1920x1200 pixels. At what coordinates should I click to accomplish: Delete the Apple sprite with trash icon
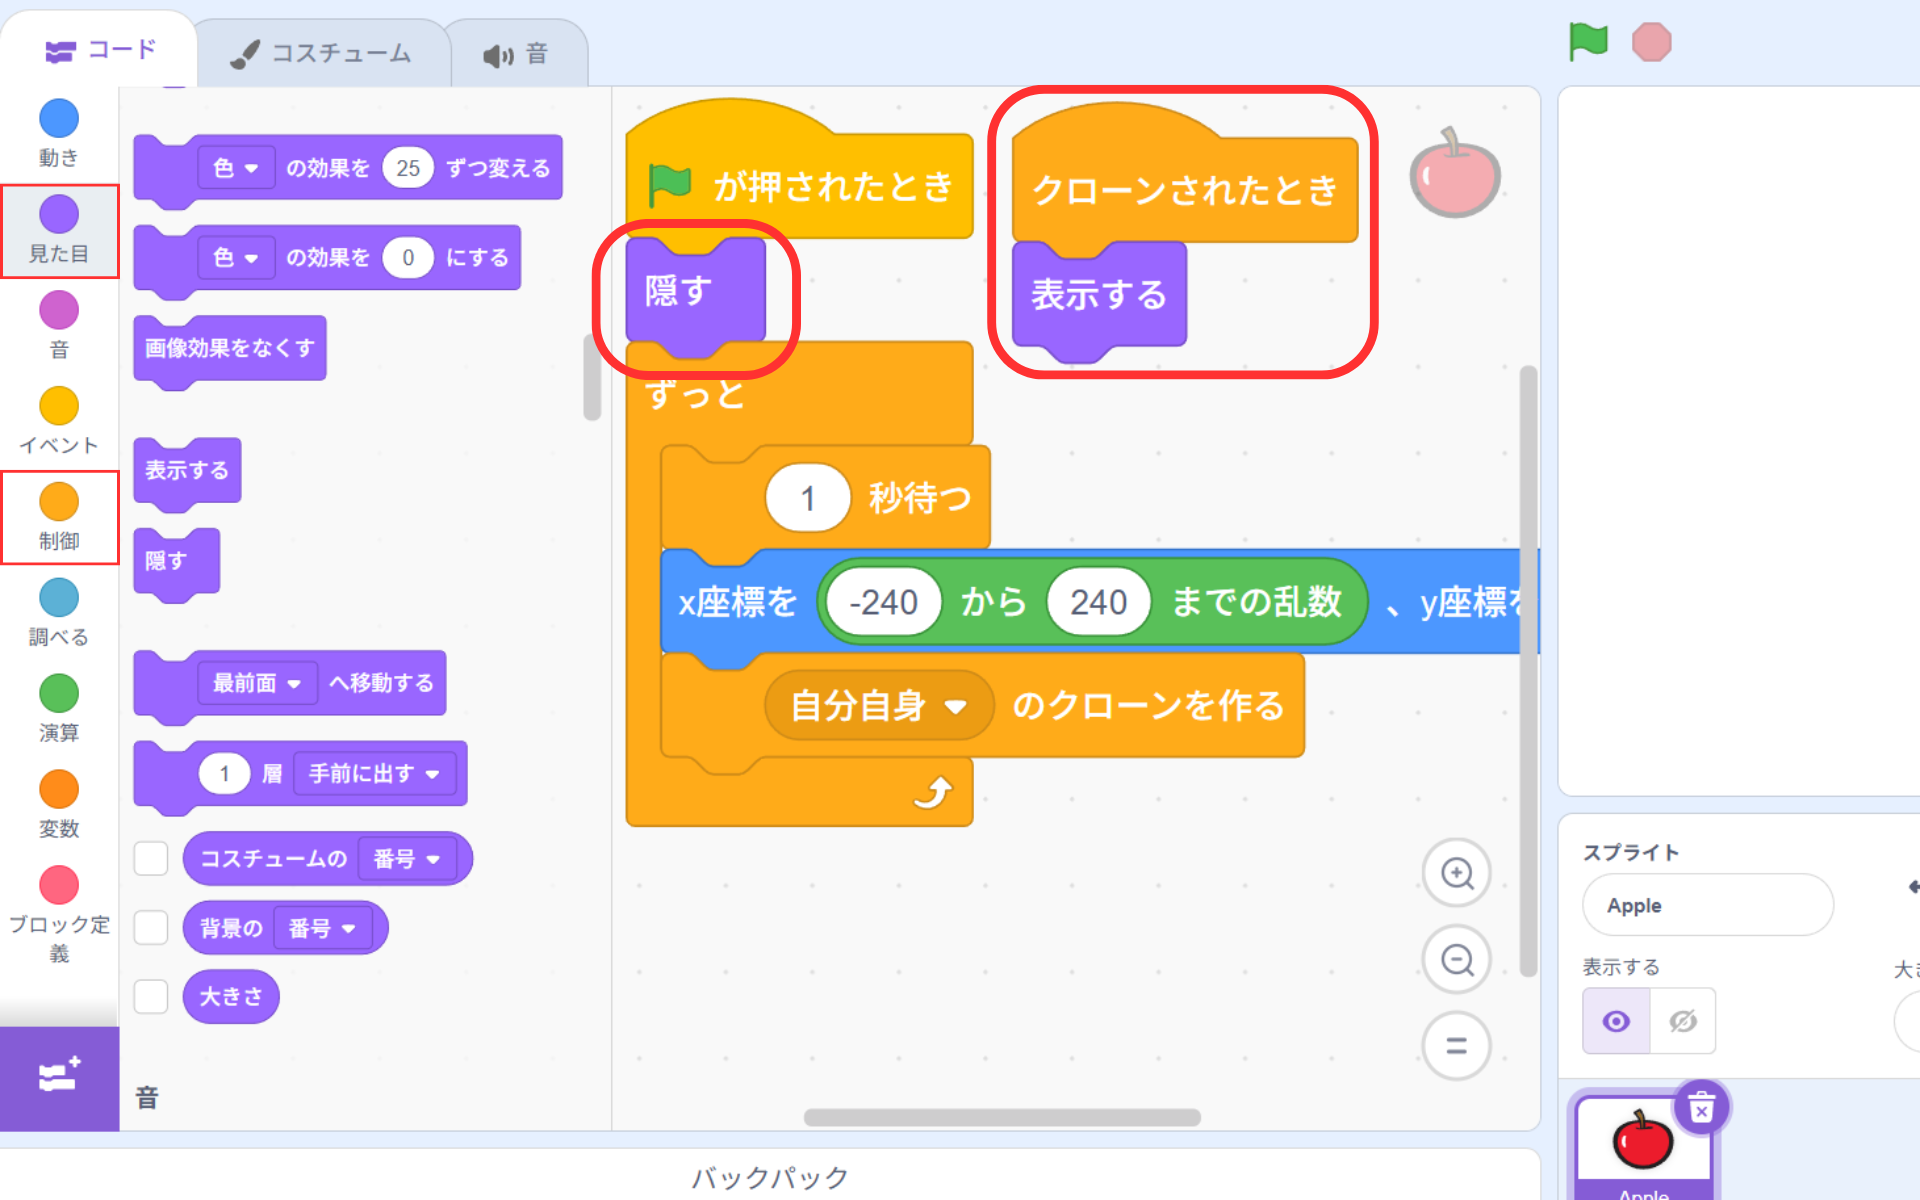pyautogui.click(x=1701, y=1108)
